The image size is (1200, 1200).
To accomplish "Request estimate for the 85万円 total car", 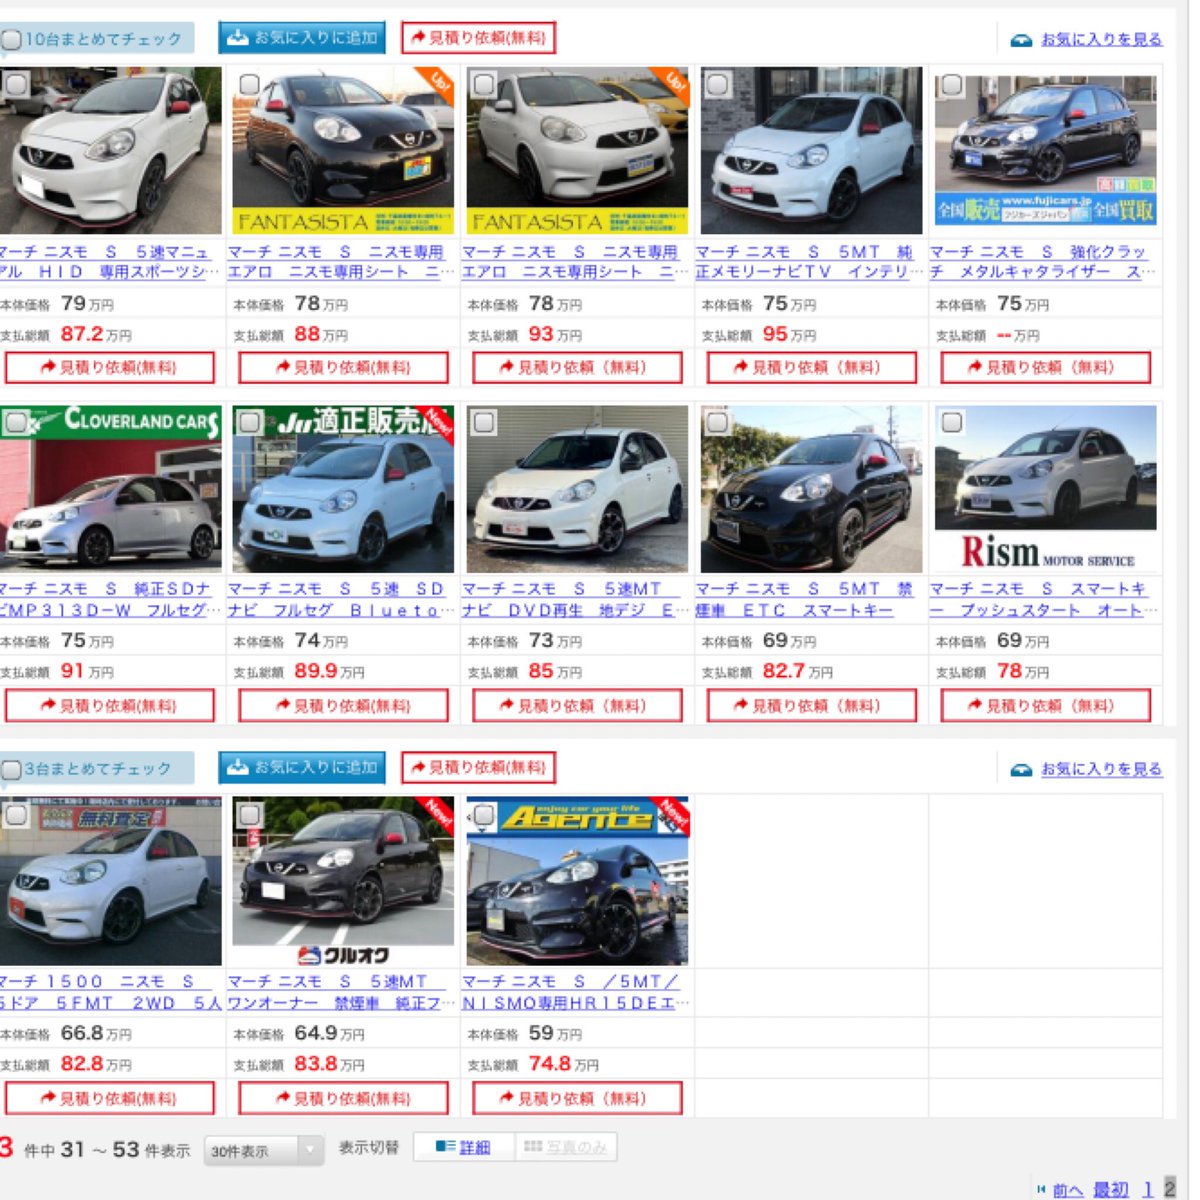I will click(577, 706).
